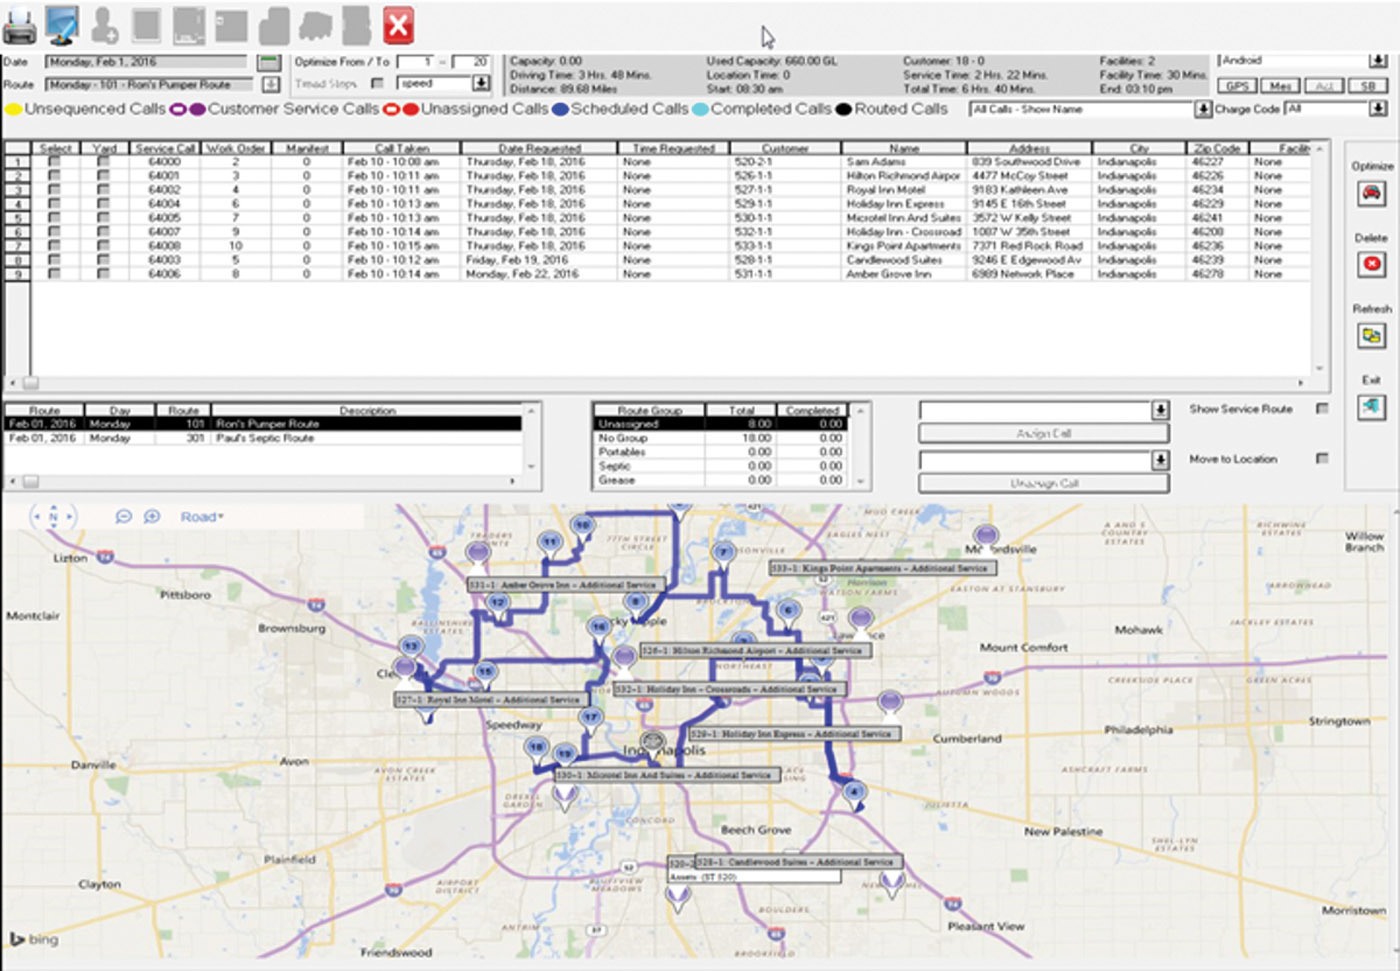Screen dimensions: 1400x971
Task: Sort the table by Service Call column header
Action: tap(165, 148)
